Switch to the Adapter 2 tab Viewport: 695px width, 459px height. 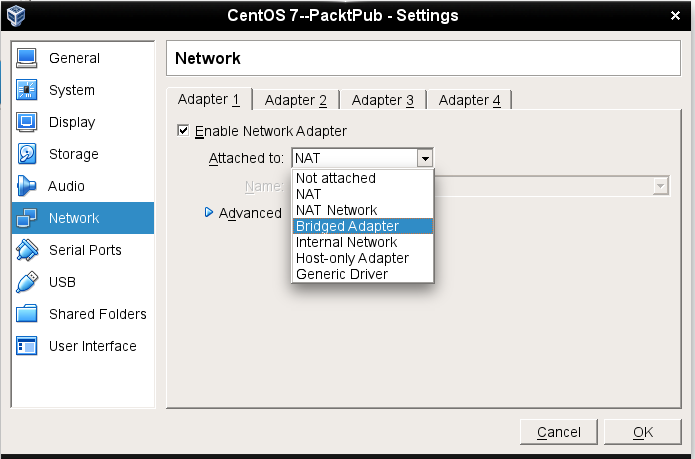pyautogui.click(x=296, y=100)
